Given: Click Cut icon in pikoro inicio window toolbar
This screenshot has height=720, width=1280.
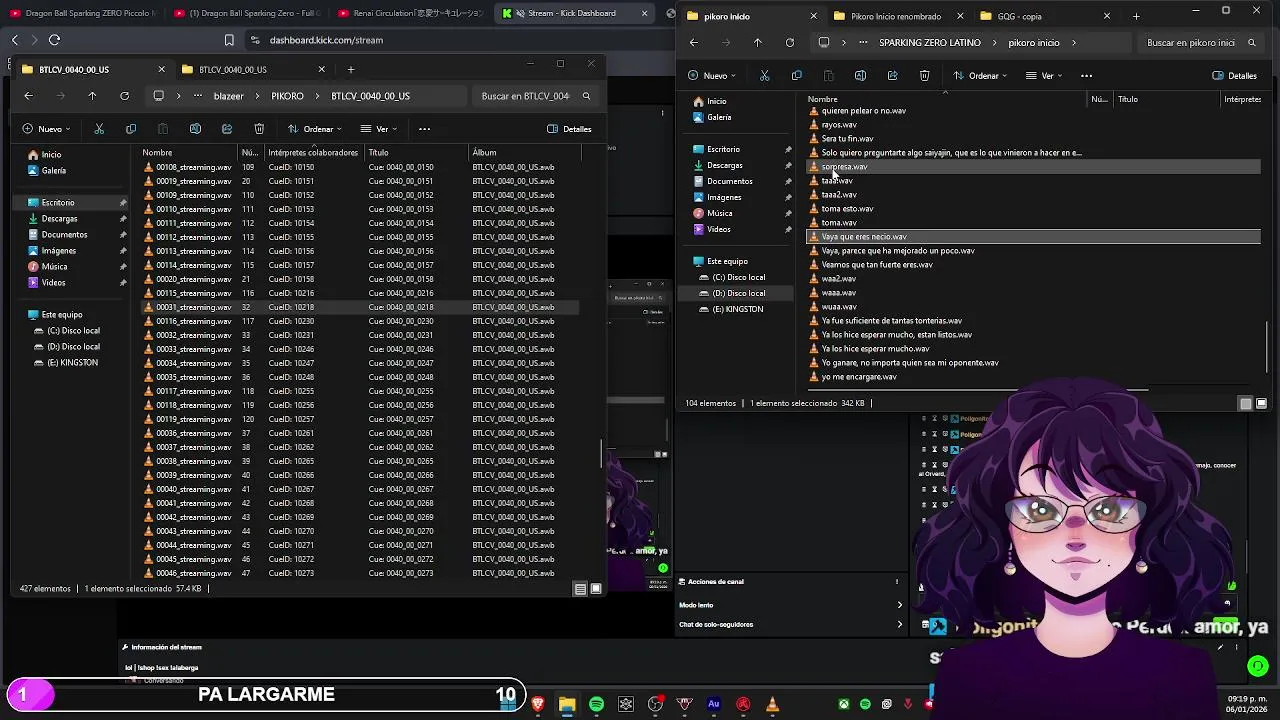Looking at the screenshot, I should tap(765, 76).
